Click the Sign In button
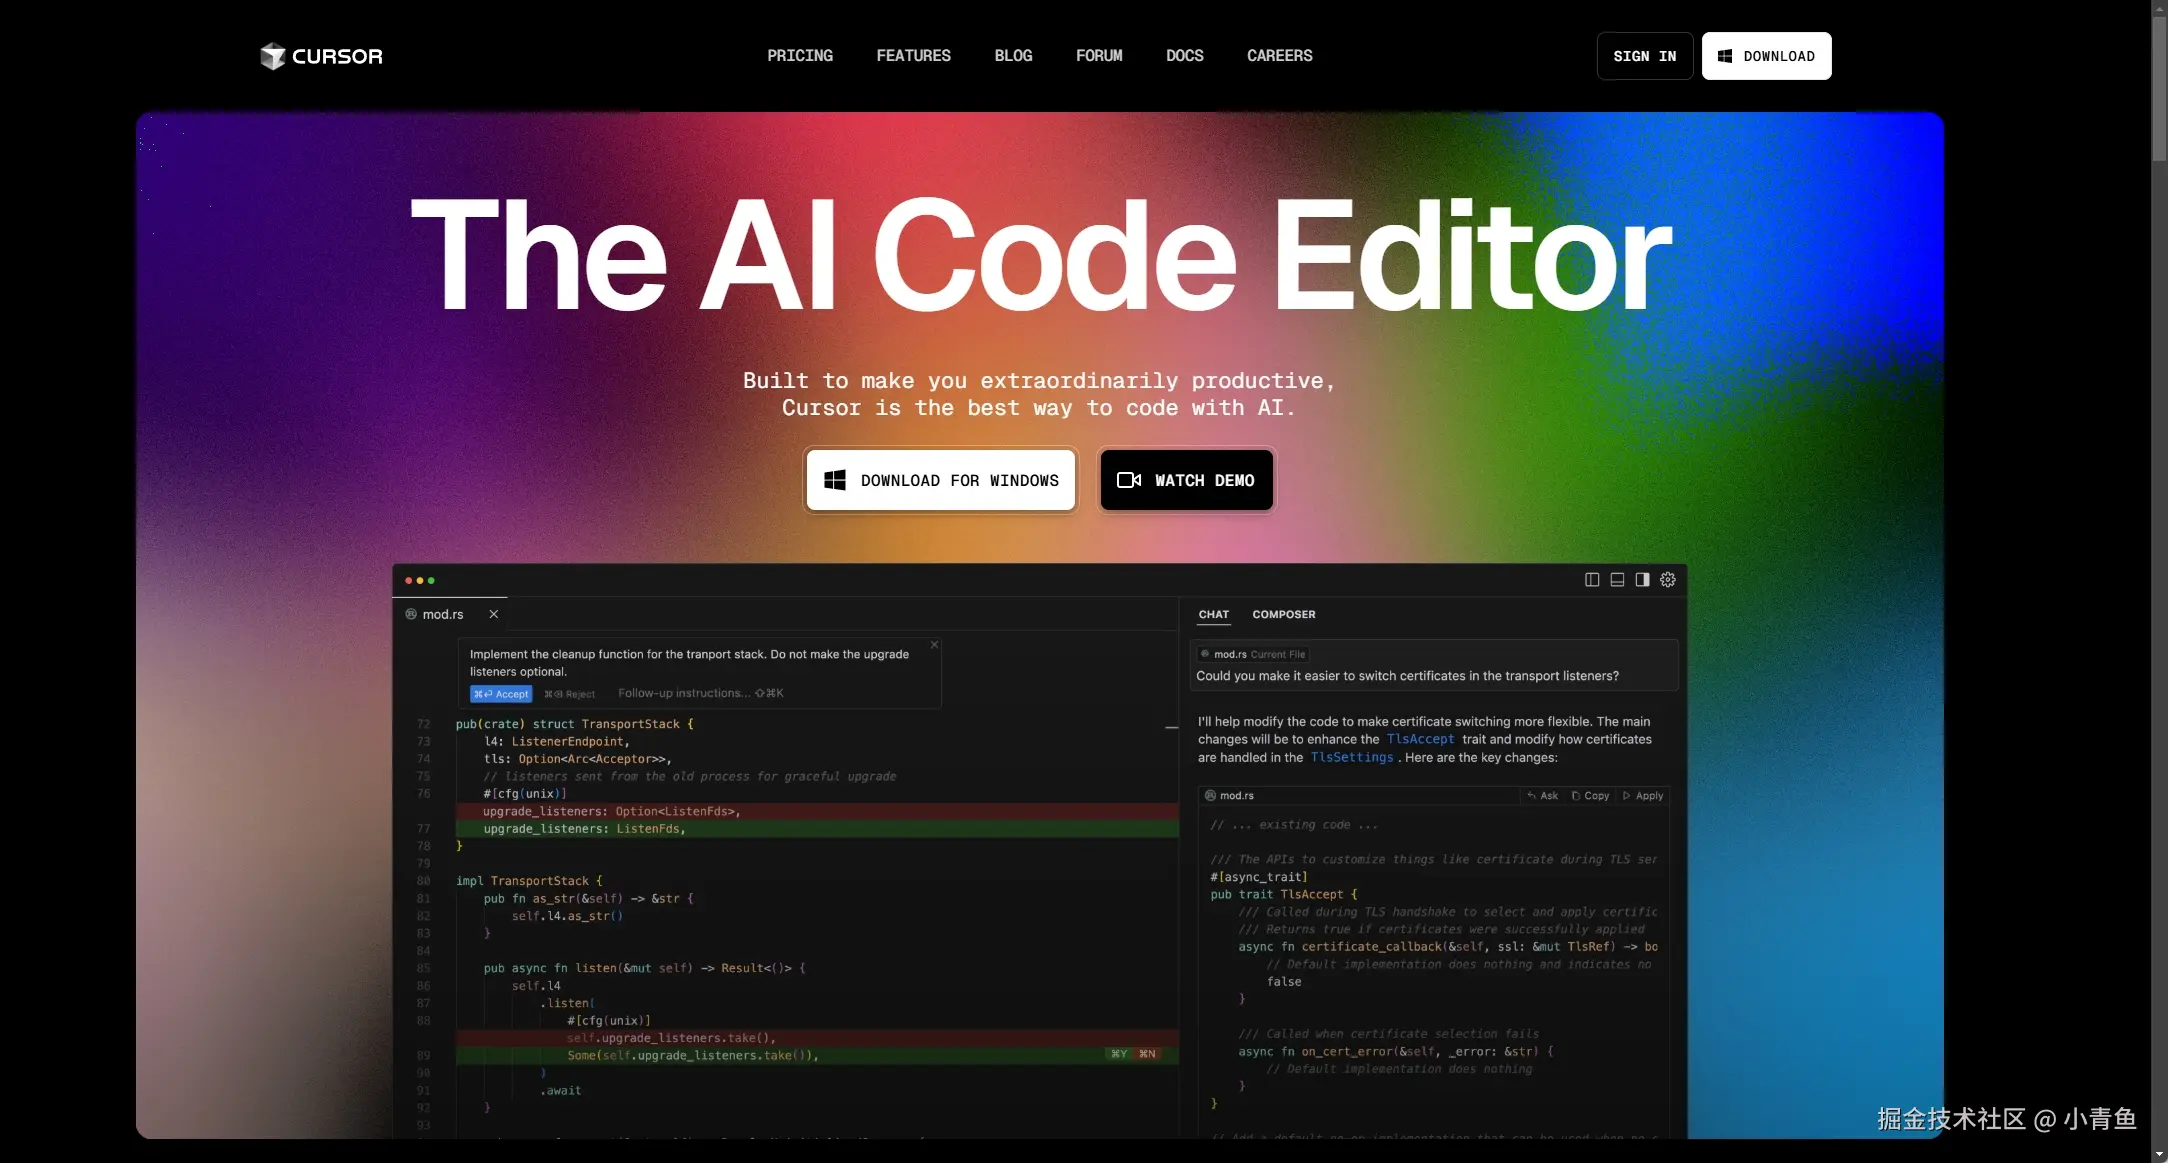 pos(1644,56)
